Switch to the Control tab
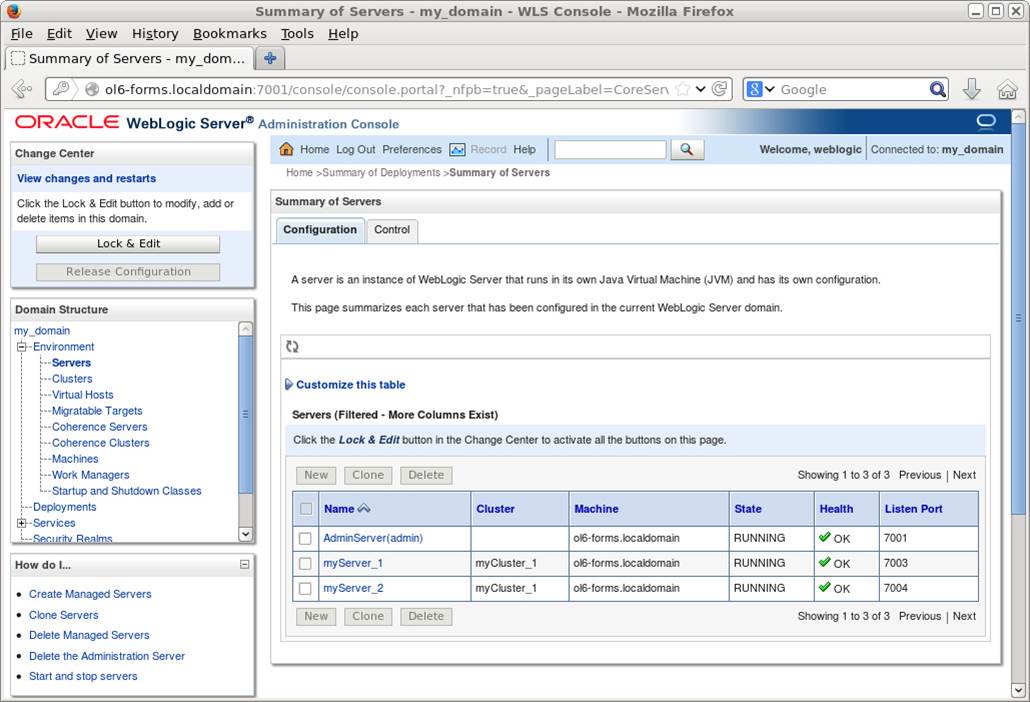Image resolution: width=1030 pixels, height=702 pixels. pos(392,230)
